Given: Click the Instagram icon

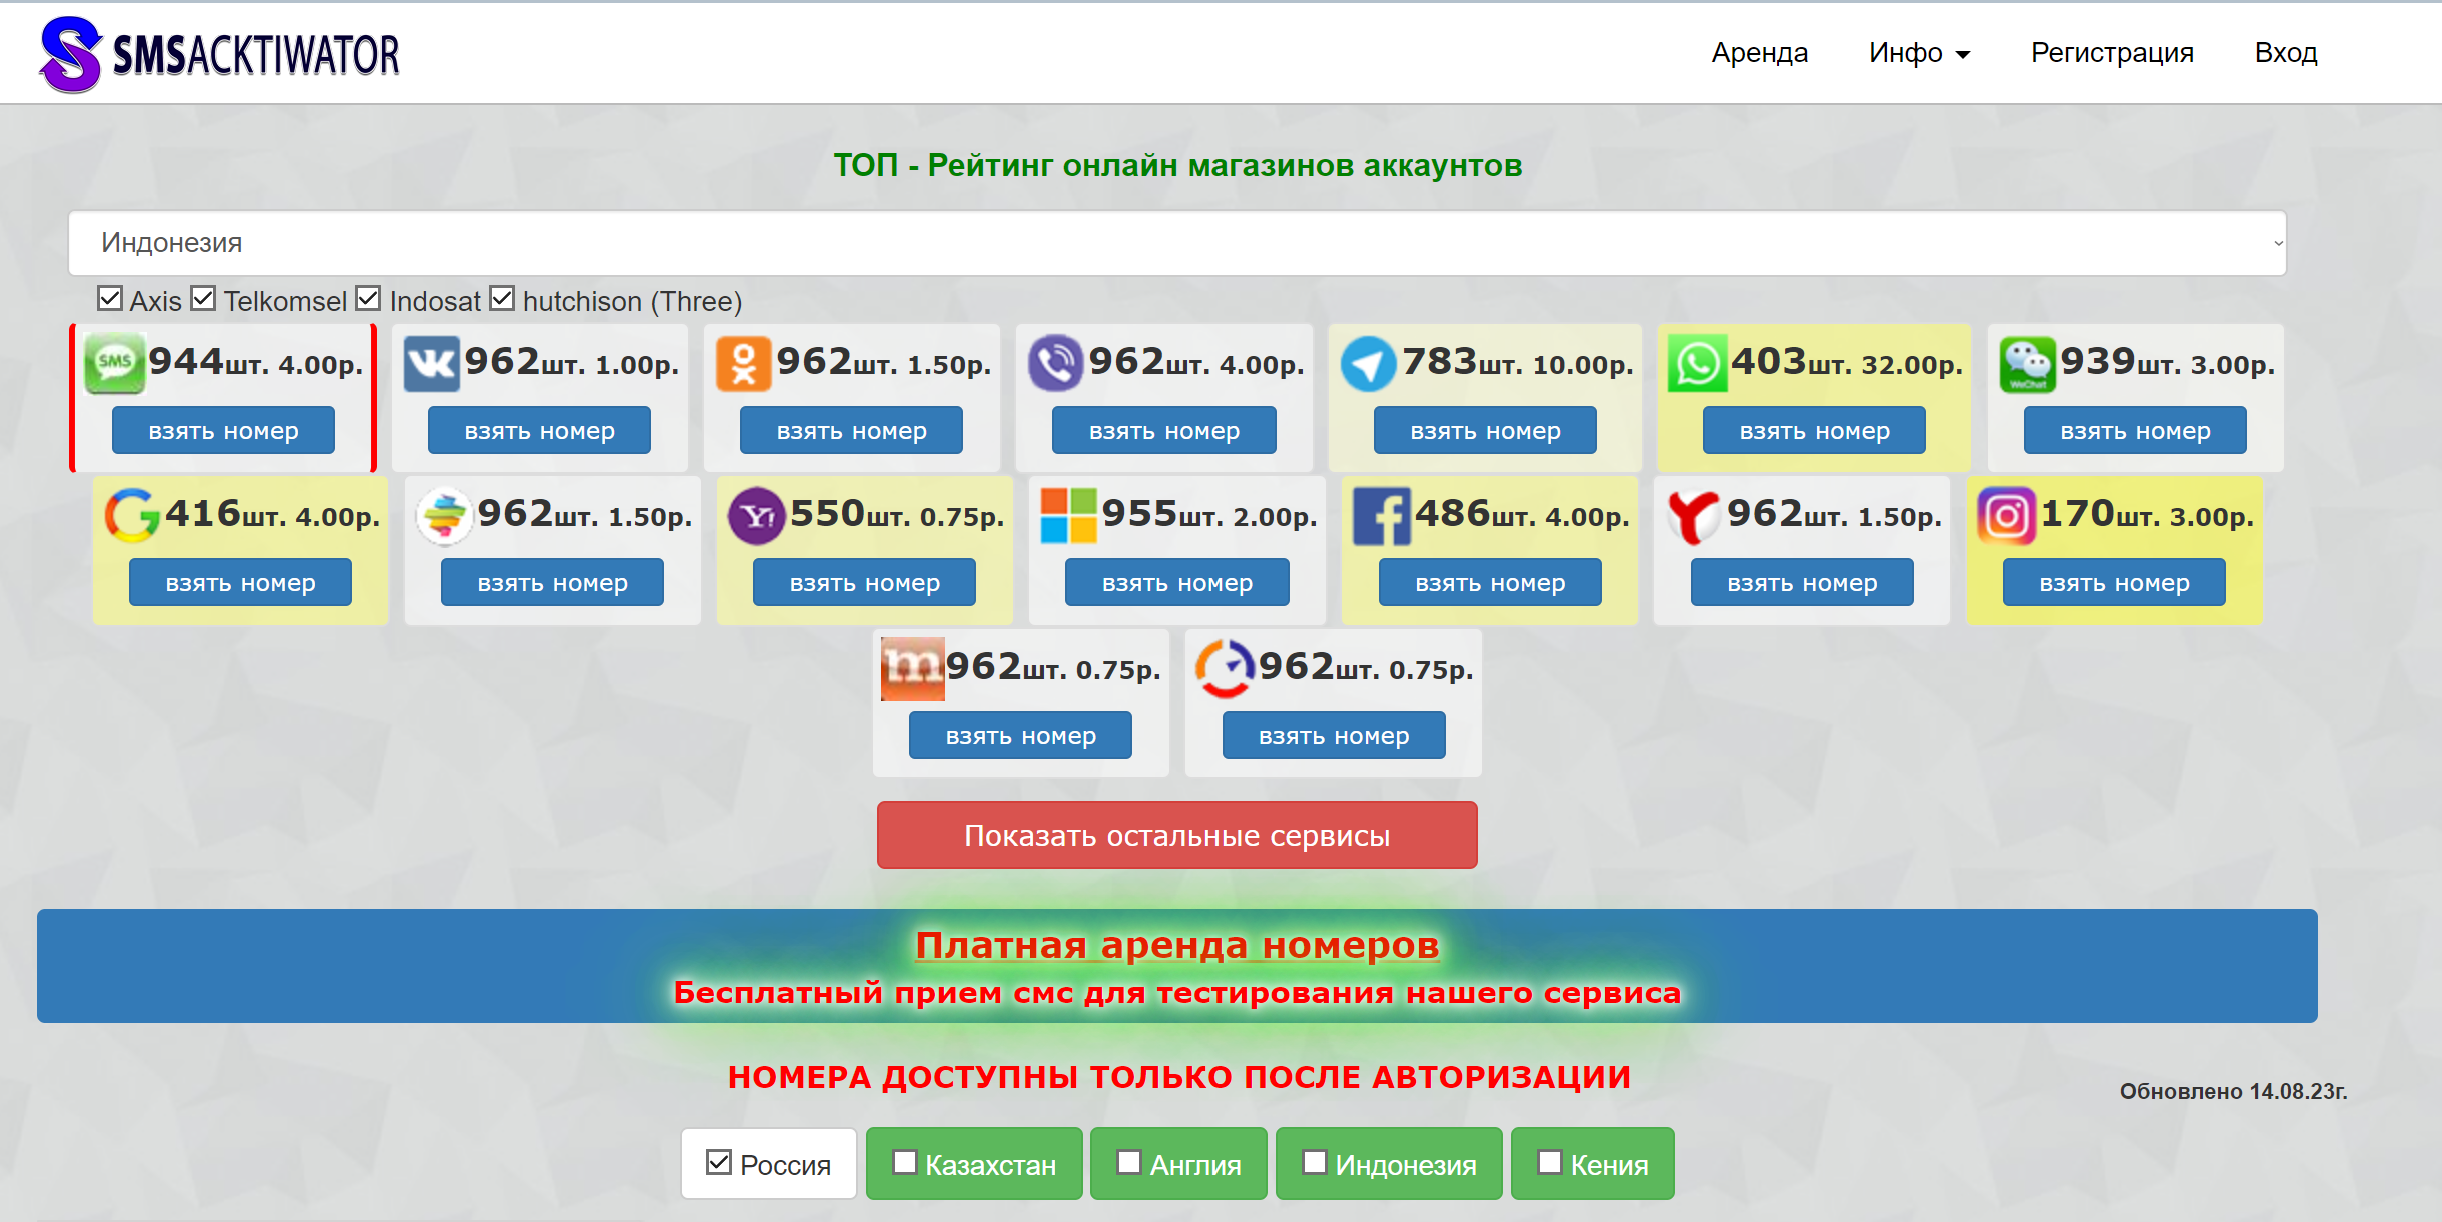Looking at the screenshot, I should (2006, 516).
